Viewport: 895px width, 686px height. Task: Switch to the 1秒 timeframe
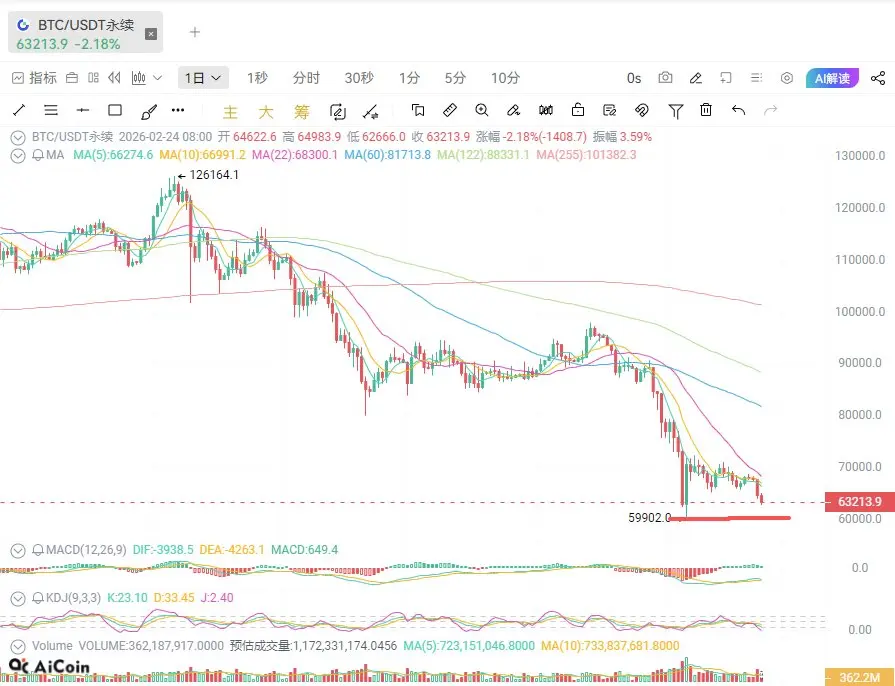click(x=257, y=78)
